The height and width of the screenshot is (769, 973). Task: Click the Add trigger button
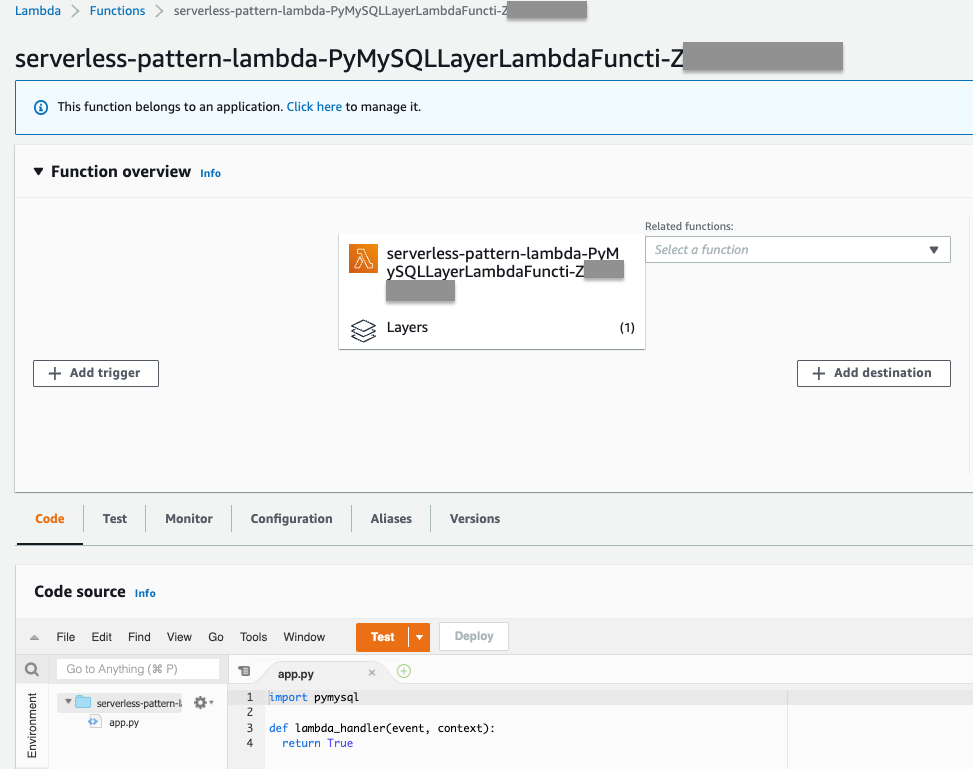tap(96, 373)
